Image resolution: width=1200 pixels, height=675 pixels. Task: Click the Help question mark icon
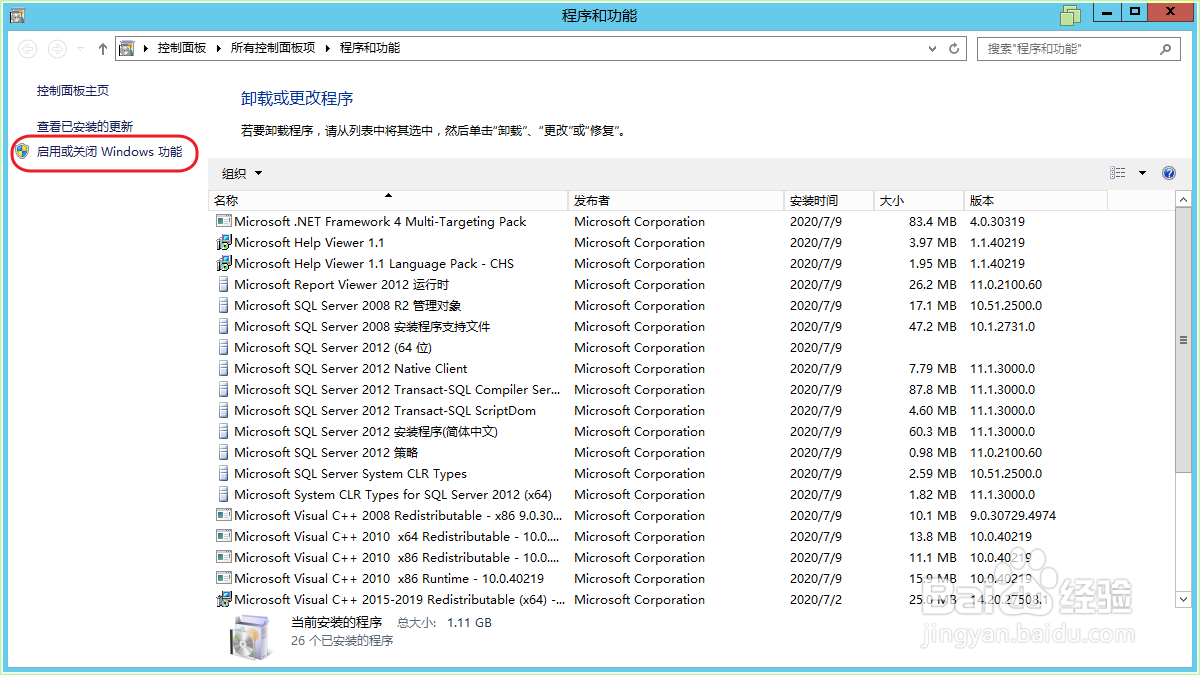1168,172
